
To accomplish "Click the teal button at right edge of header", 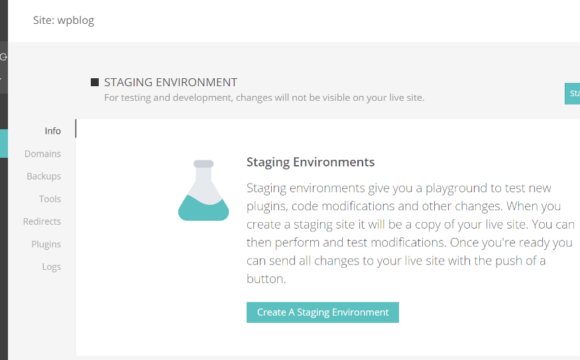I will [572, 94].
